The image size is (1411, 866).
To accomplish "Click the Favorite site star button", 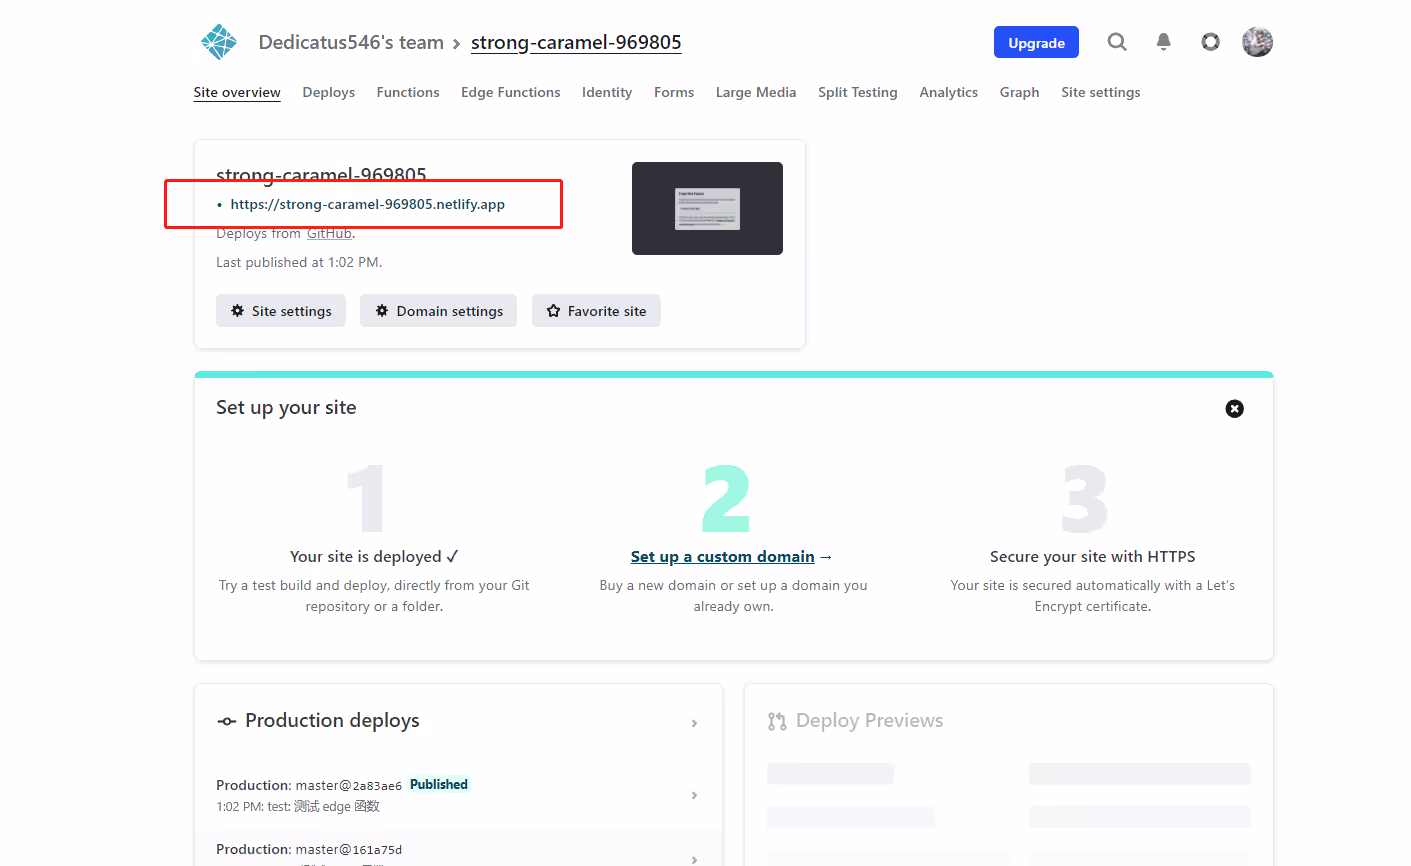I will (x=596, y=311).
